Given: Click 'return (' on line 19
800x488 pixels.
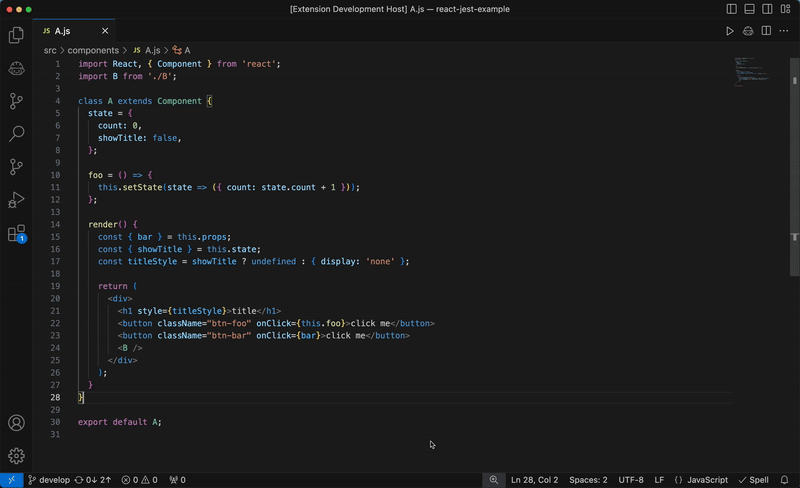Looking at the screenshot, I should pos(117,286).
